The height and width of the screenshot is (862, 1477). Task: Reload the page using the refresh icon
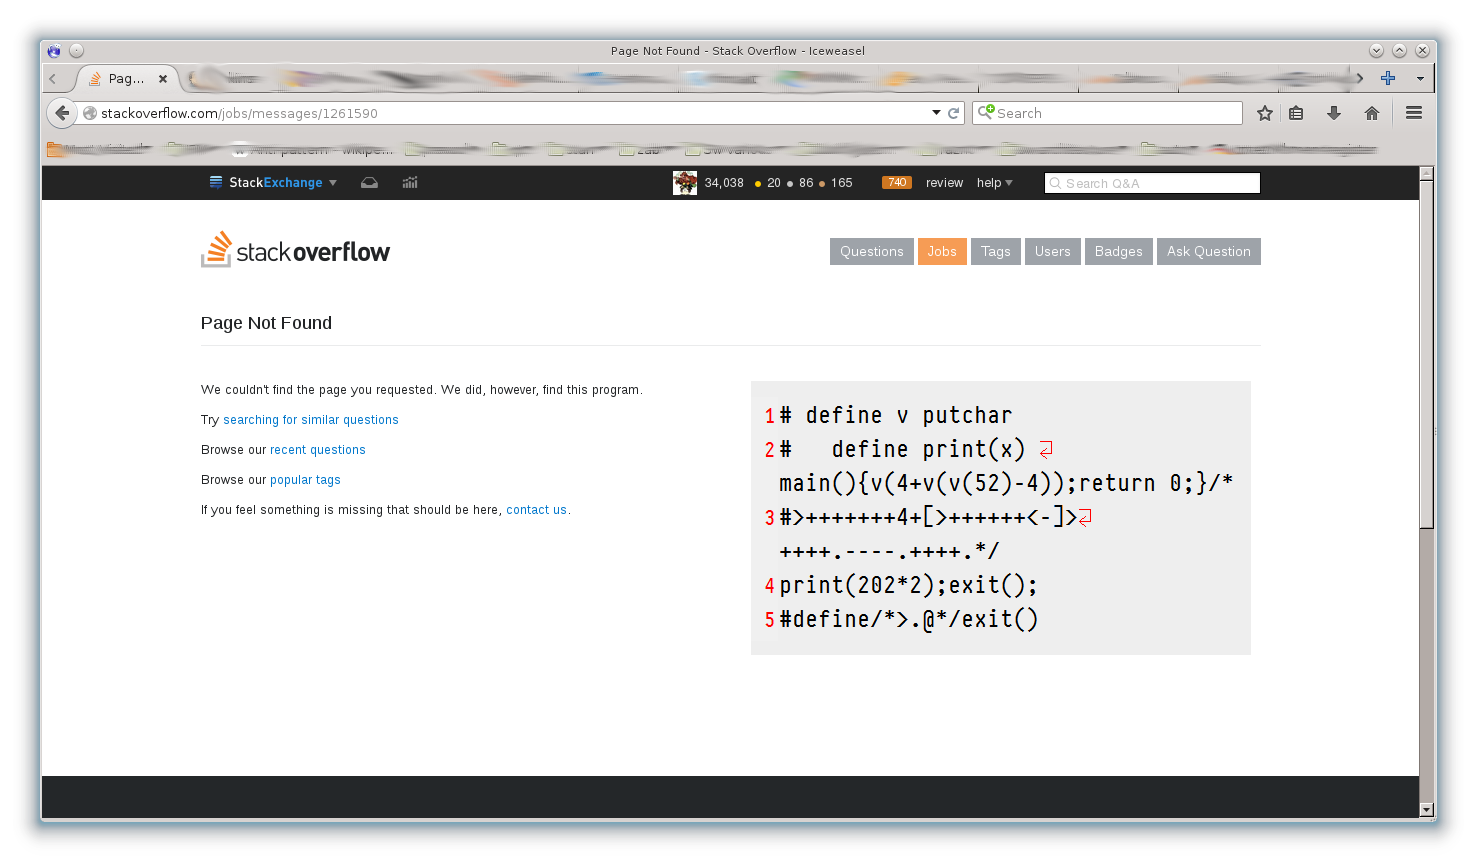[954, 113]
